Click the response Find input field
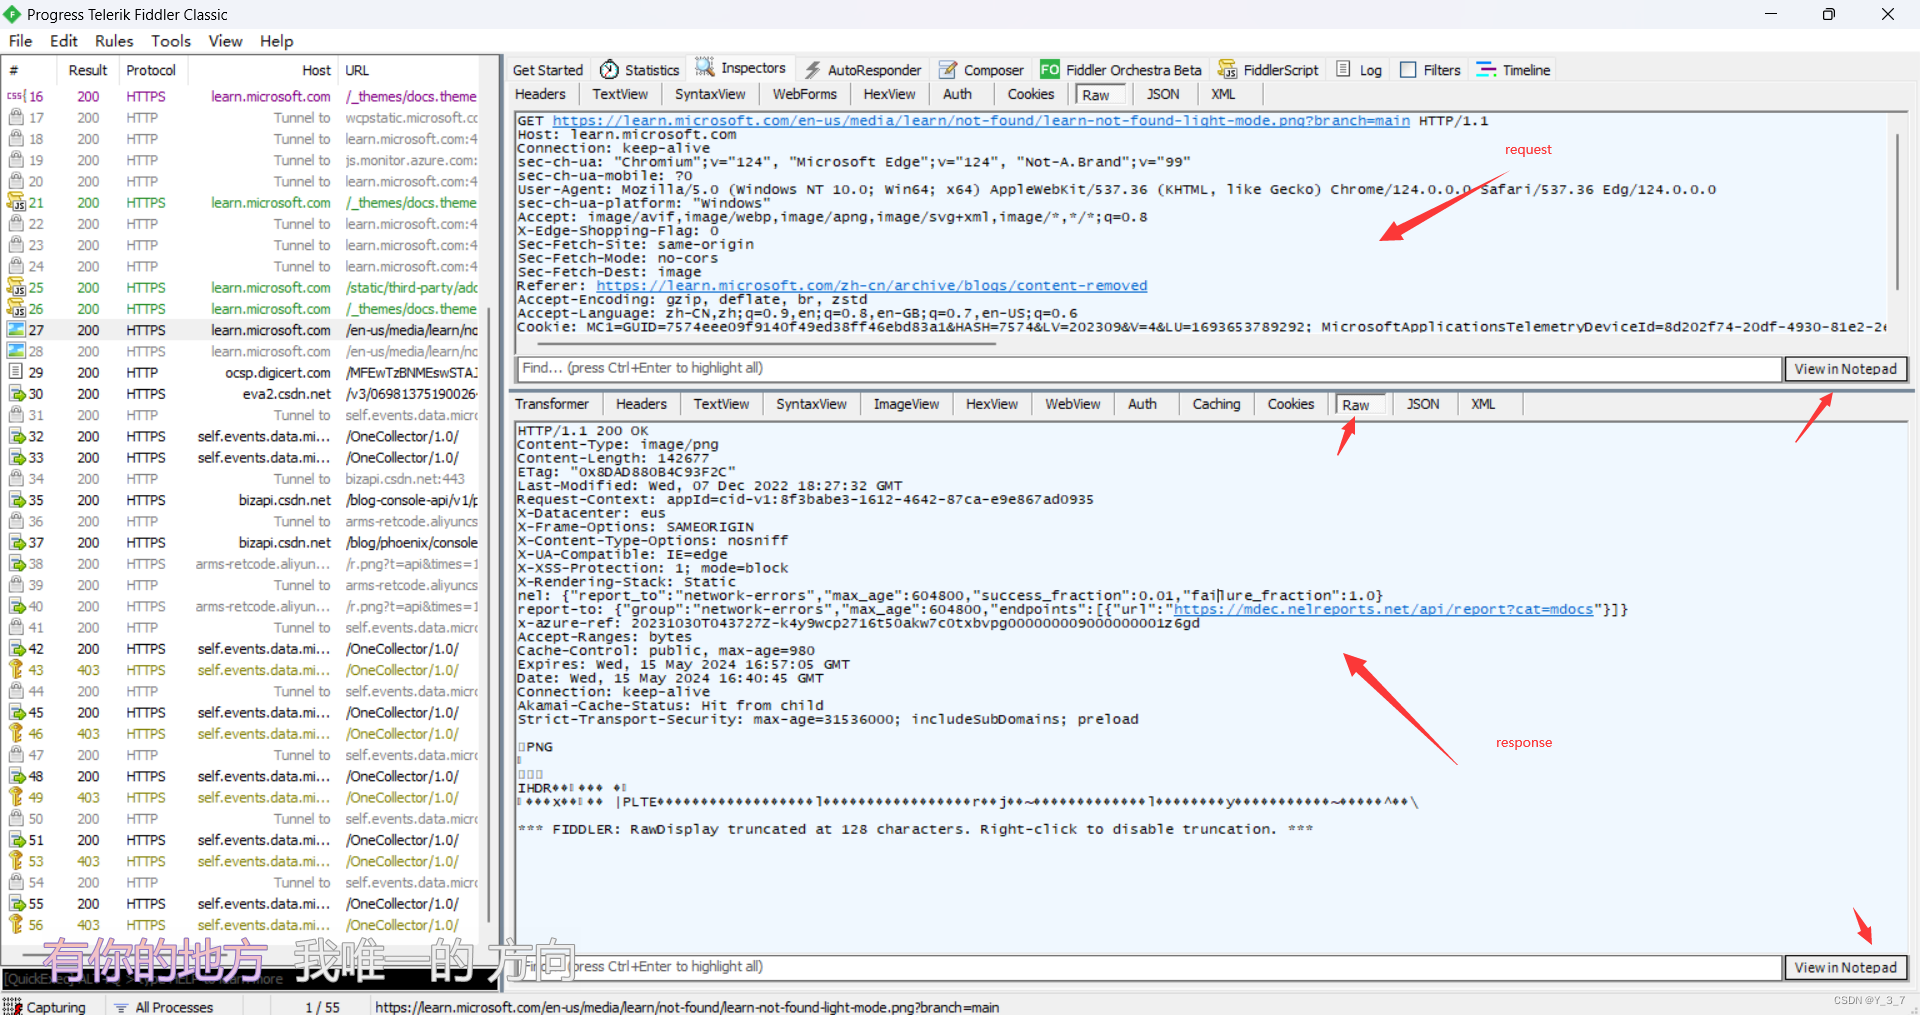The width and height of the screenshot is (1920, 1015). [1148, 967]
